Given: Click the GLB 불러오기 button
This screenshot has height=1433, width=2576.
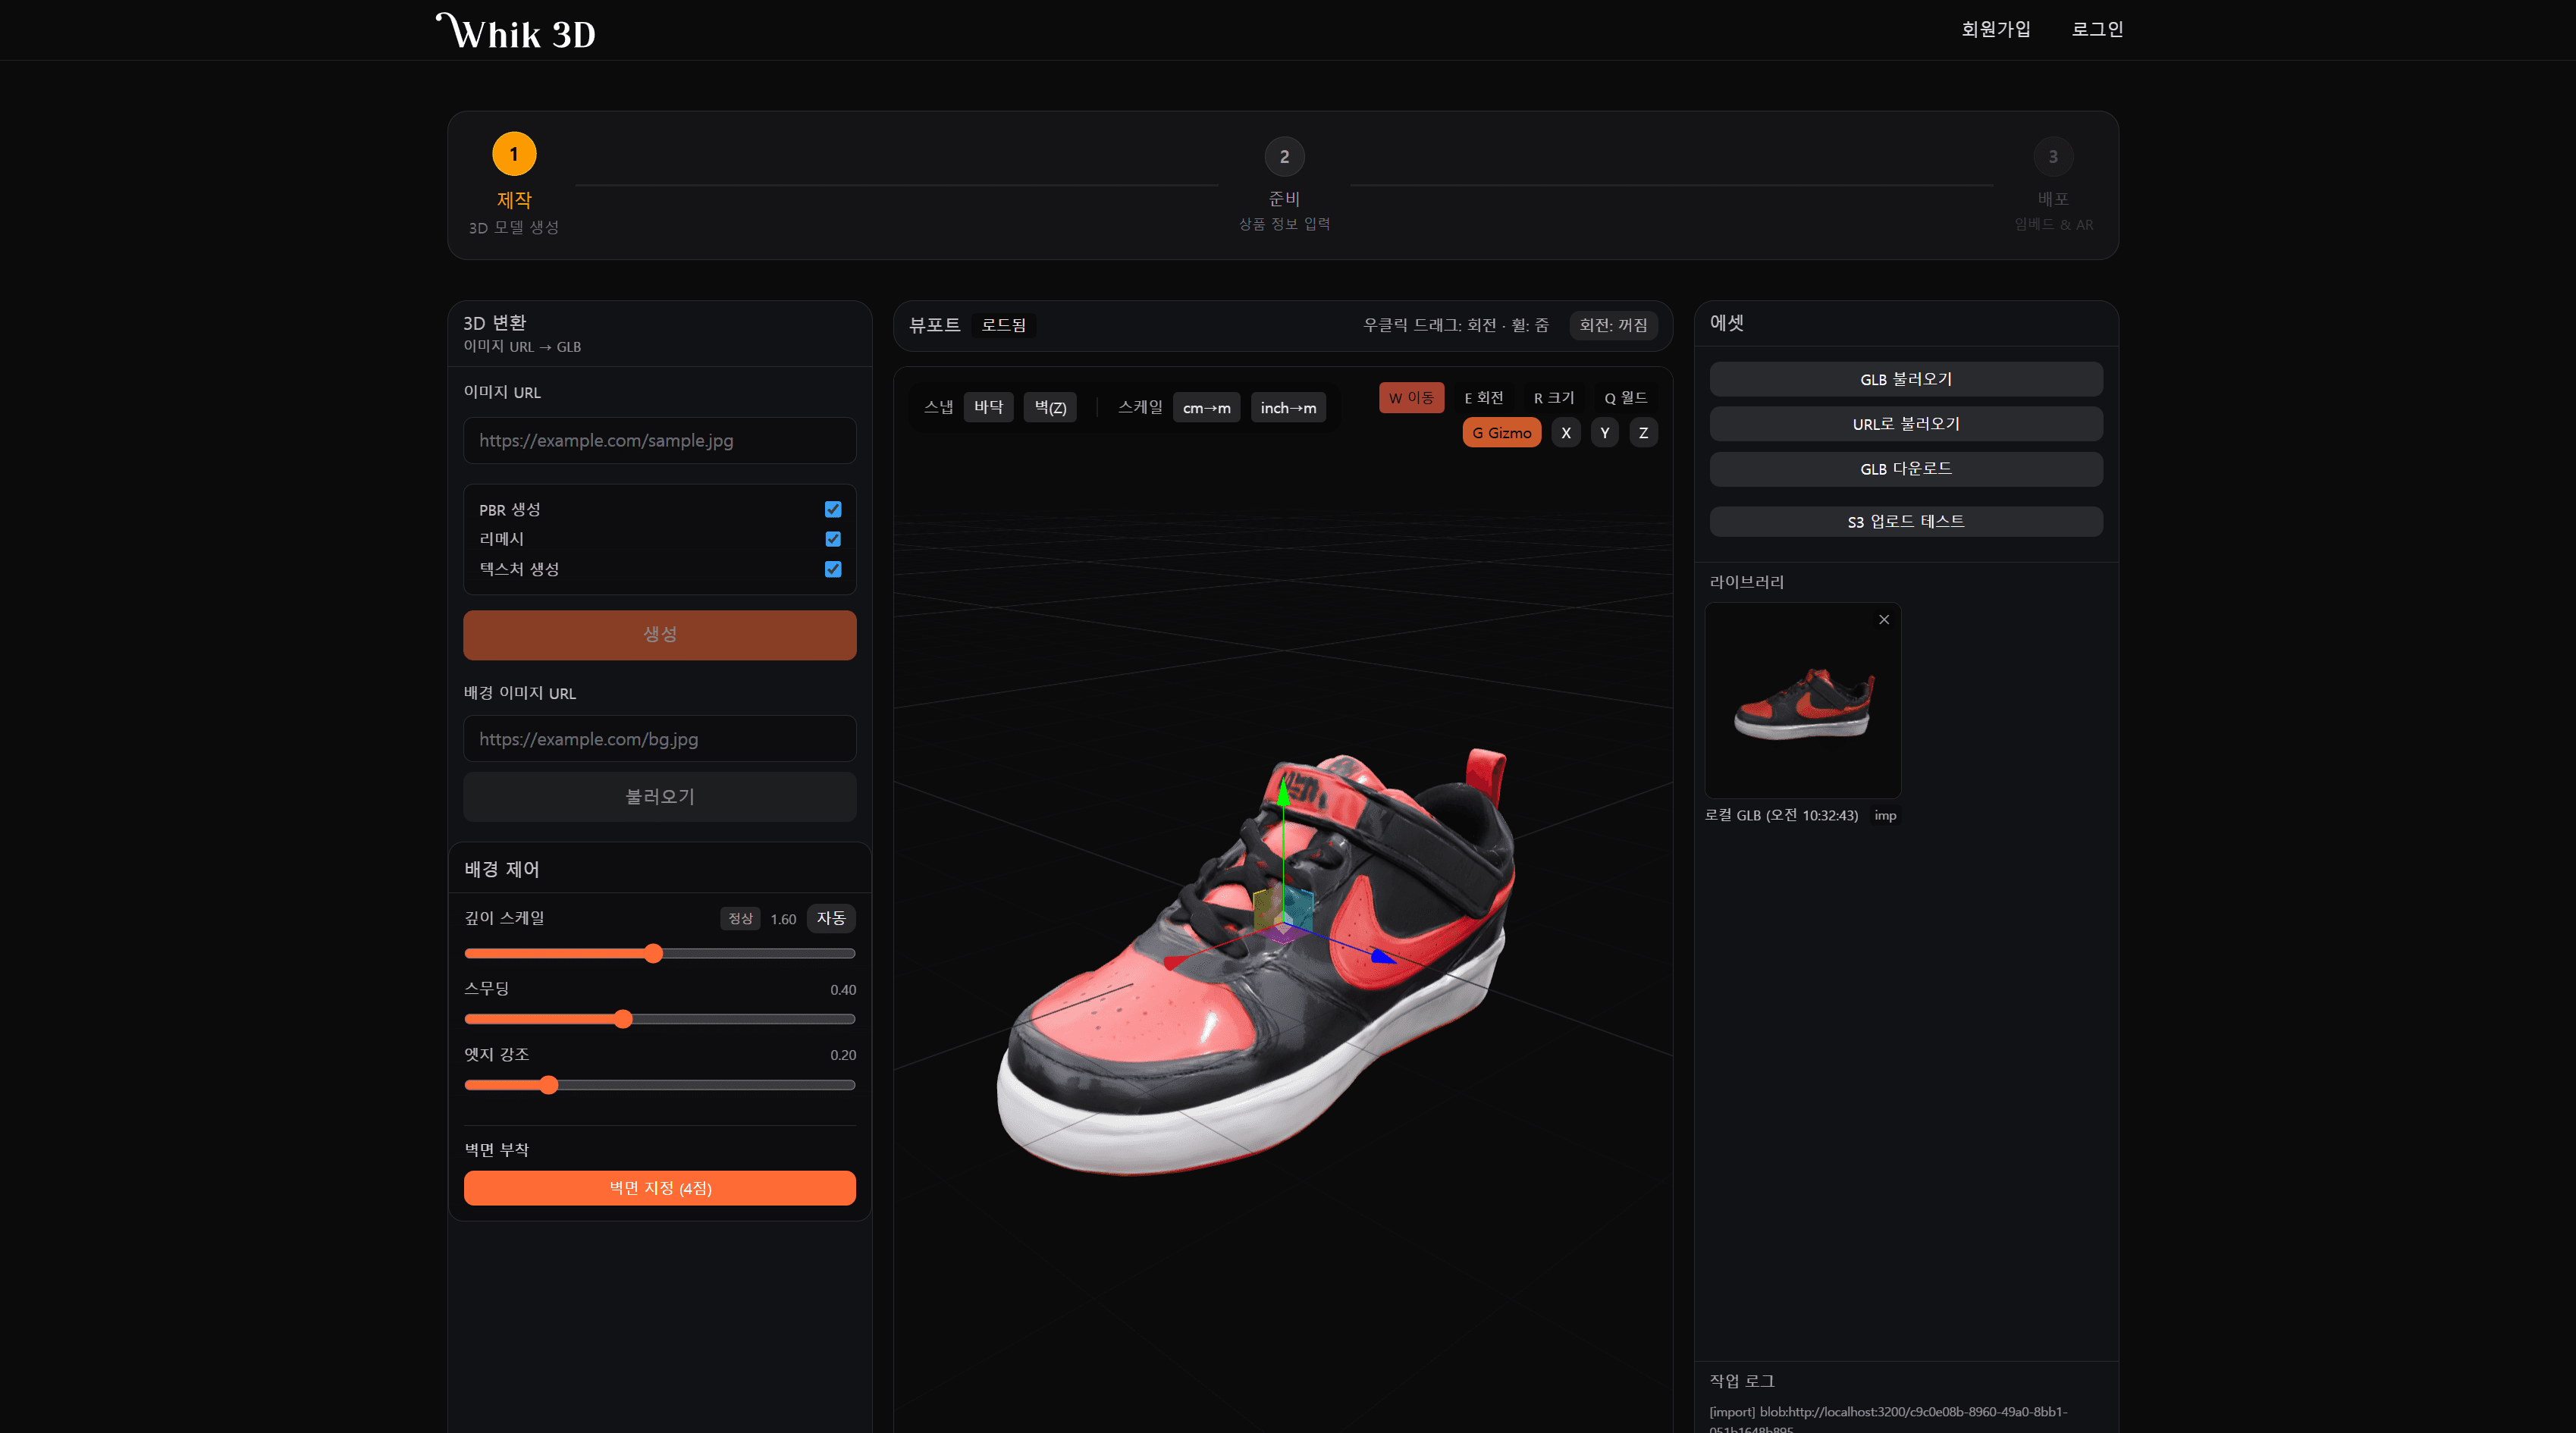Looking at the screenshot, I should point(1905,379).
